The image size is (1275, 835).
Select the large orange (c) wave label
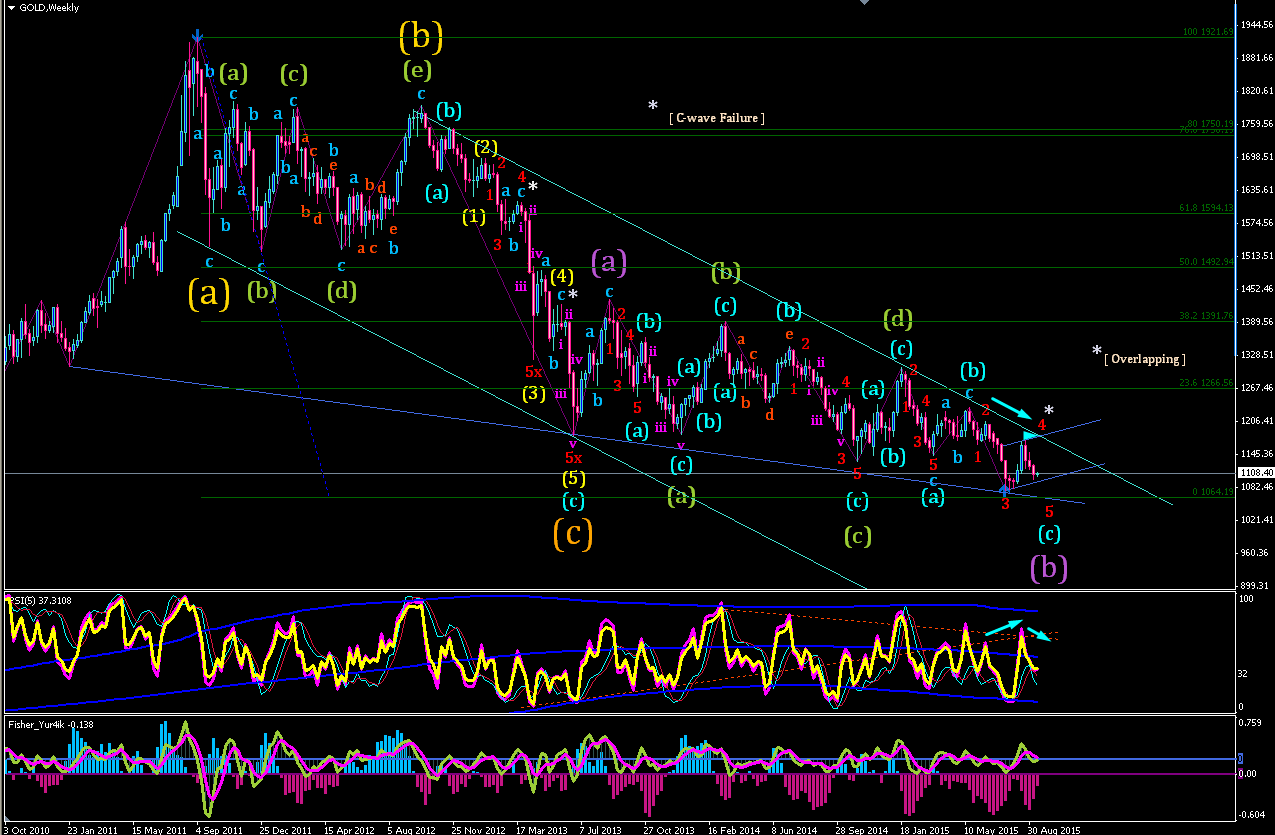[573, 533]
